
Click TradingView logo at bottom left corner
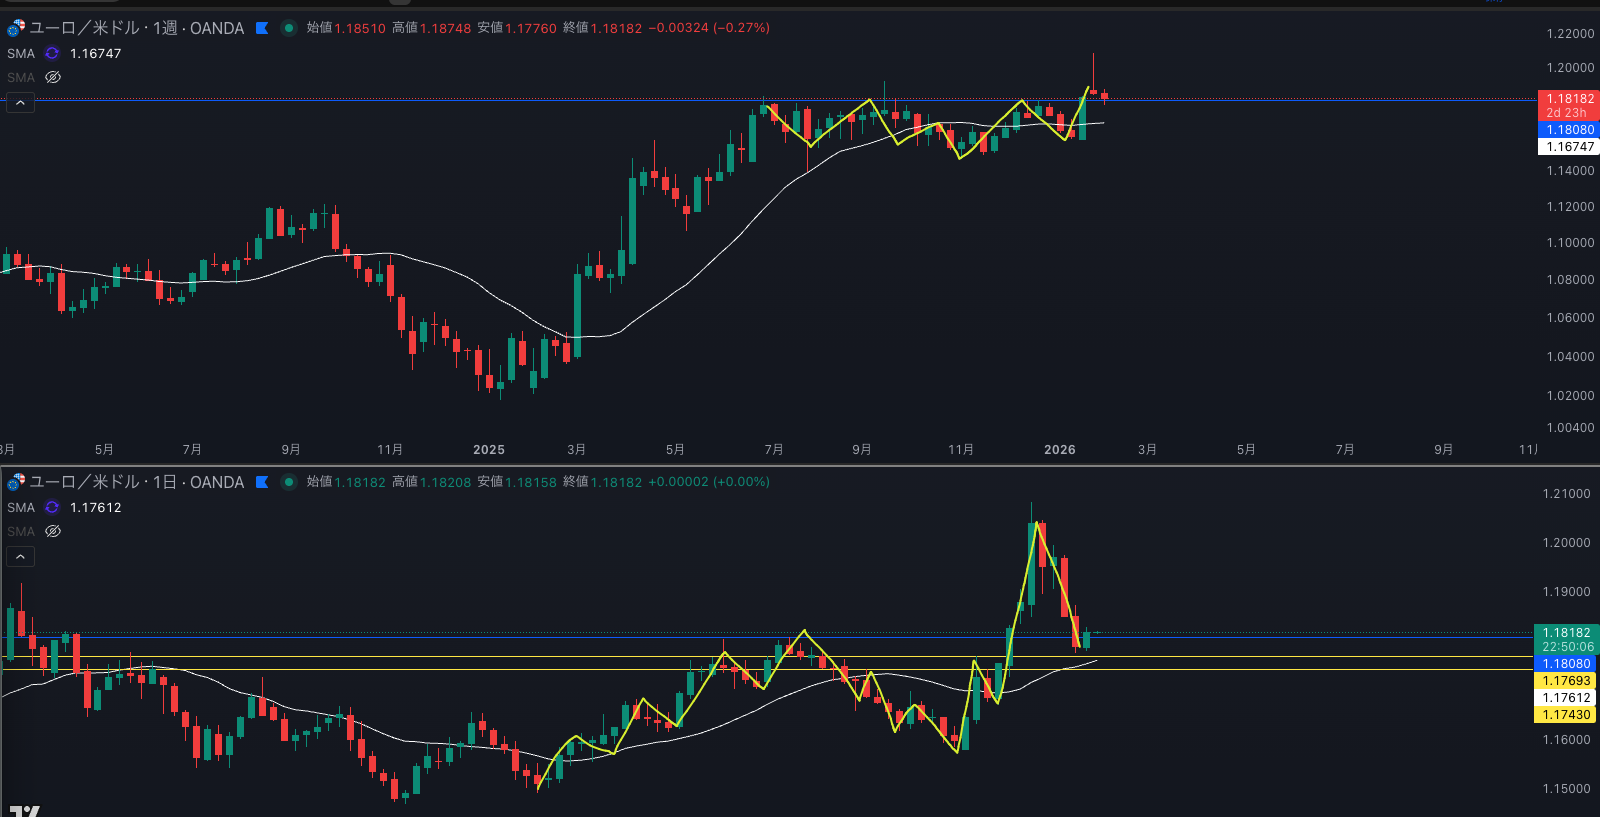[24, 810]
